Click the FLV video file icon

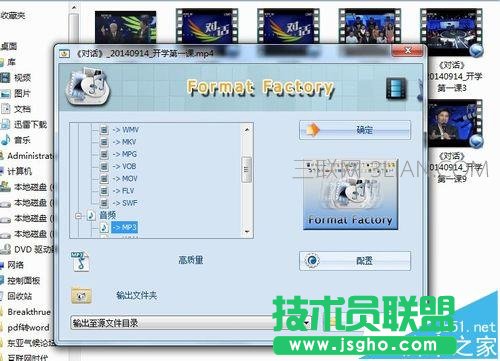pyautogui.click(x=104, y=191)
